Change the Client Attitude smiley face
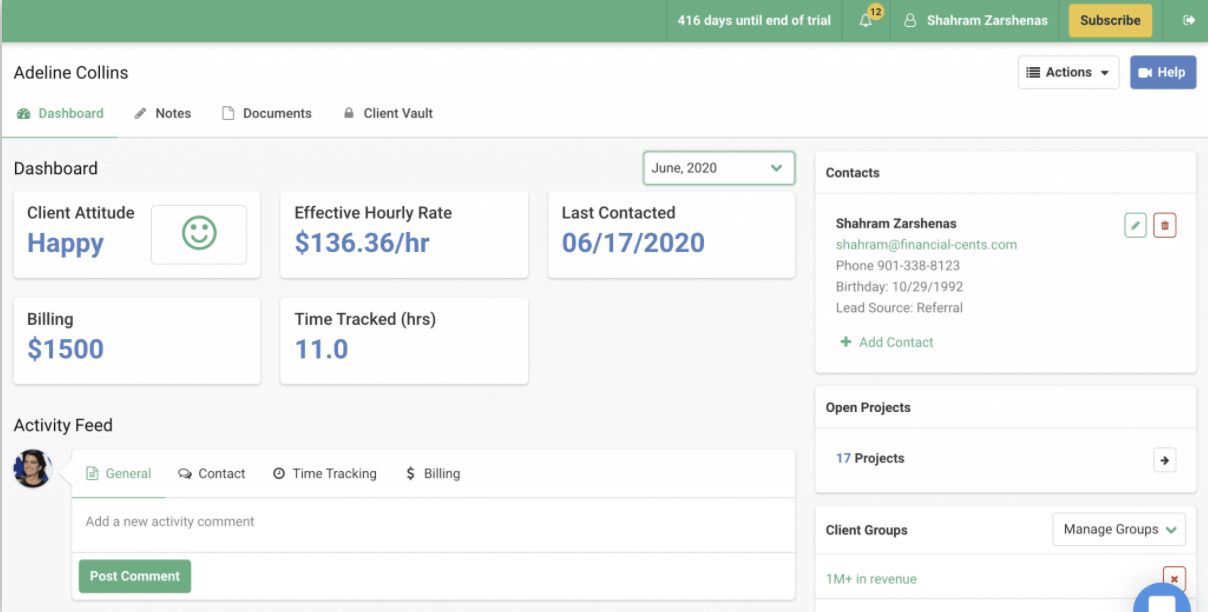Viewport: 1208px width, 612px height. (x=198, y=234)
